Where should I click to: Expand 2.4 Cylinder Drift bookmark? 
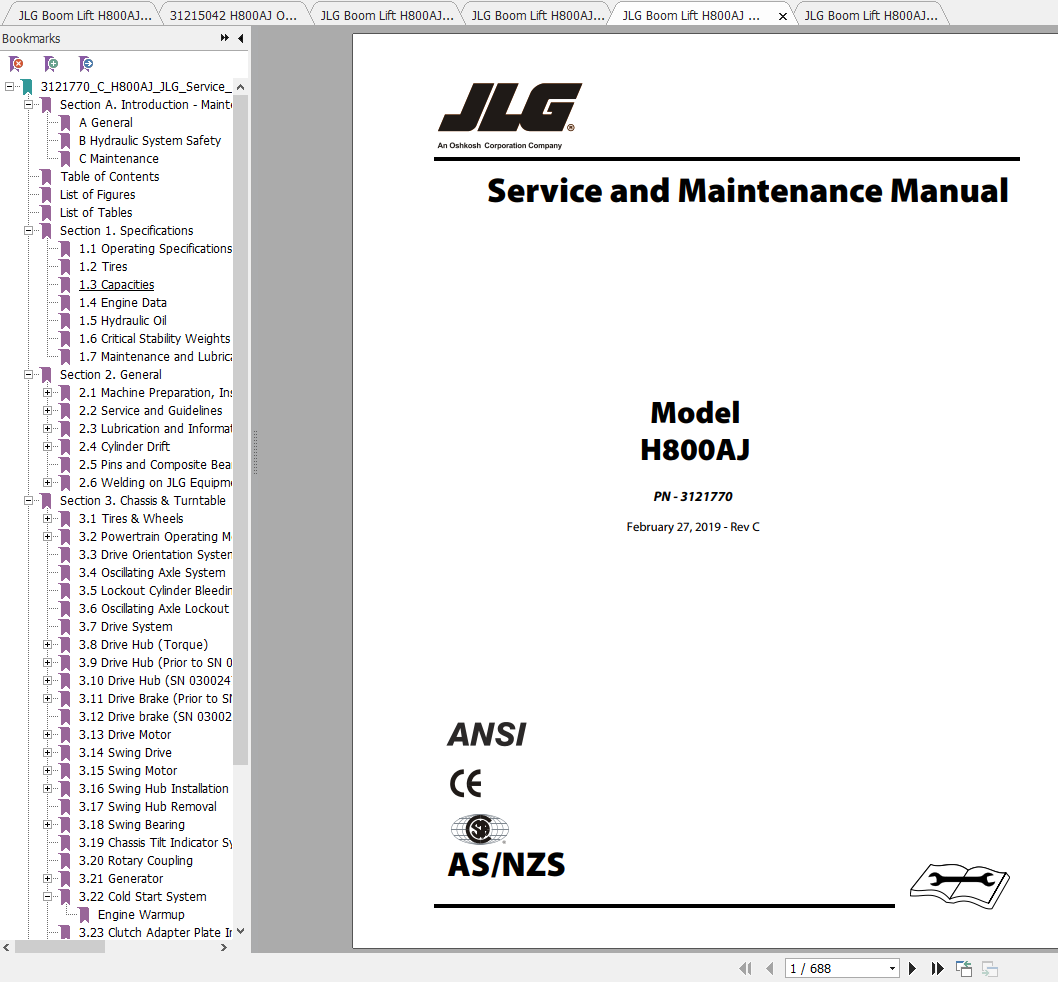[47, 446]
